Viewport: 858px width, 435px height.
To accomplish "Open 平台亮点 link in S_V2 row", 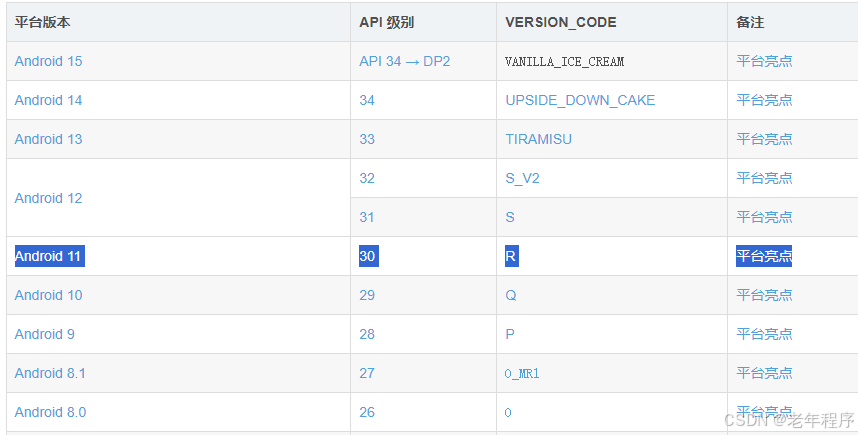I will tap(764, 177).
